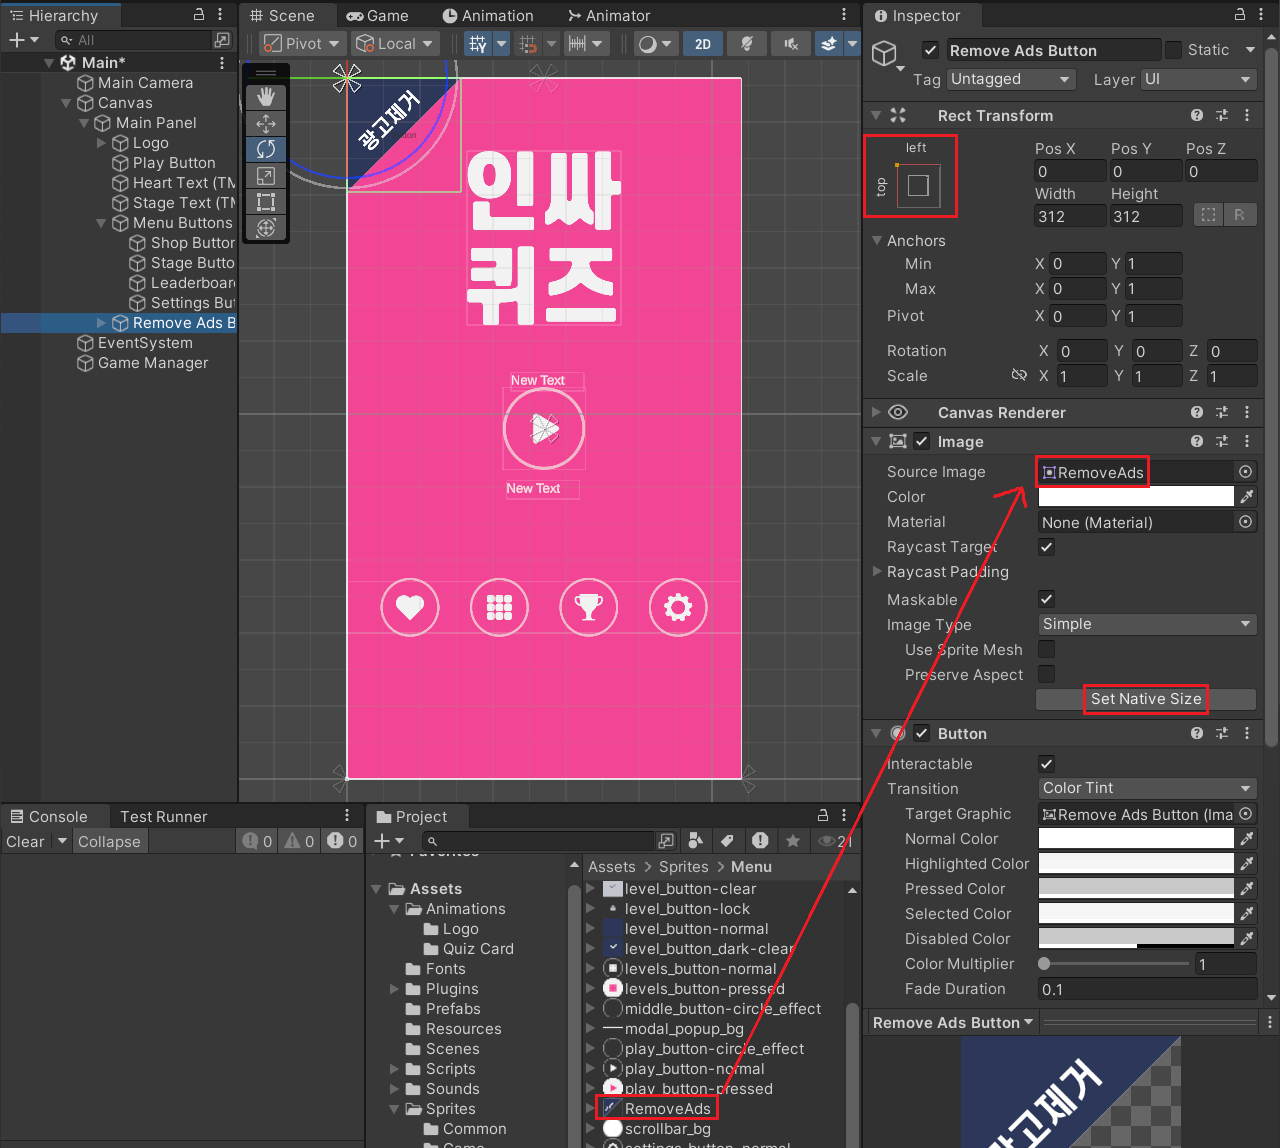The height and width of the screenshot is (1148, 1280).
Task: Click the Project search by label tag icon
Action: 728,841
